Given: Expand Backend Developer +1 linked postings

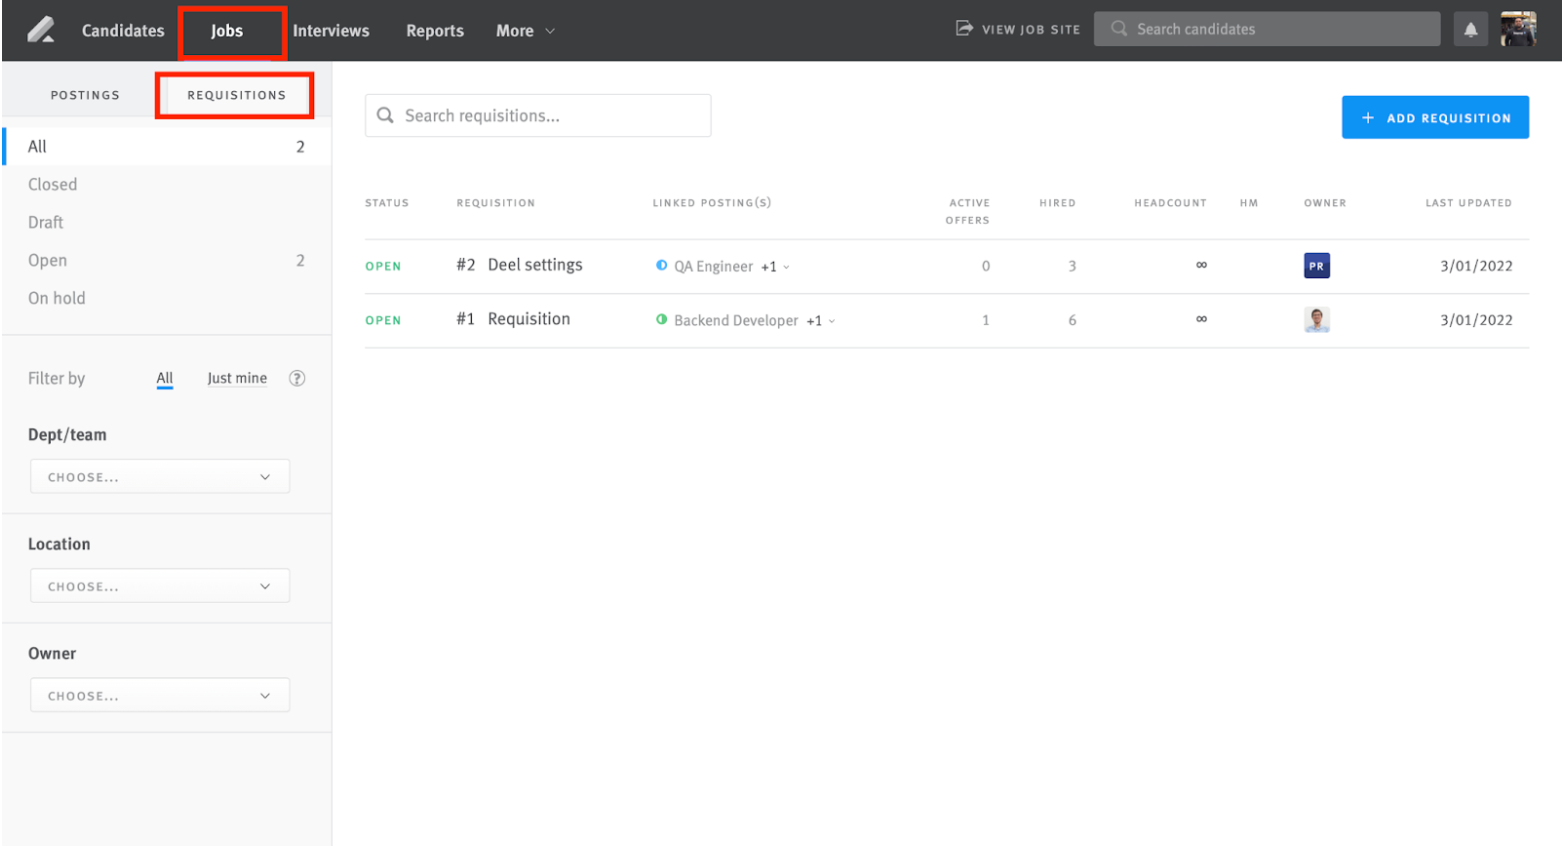Looking at the screenshot, I should pyautogui.click(x=821, y=321).
